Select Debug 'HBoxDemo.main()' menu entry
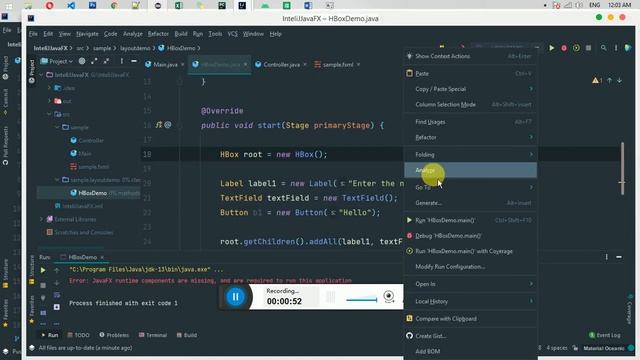Screen dimensions: 640x360 (x=470, y=236)
